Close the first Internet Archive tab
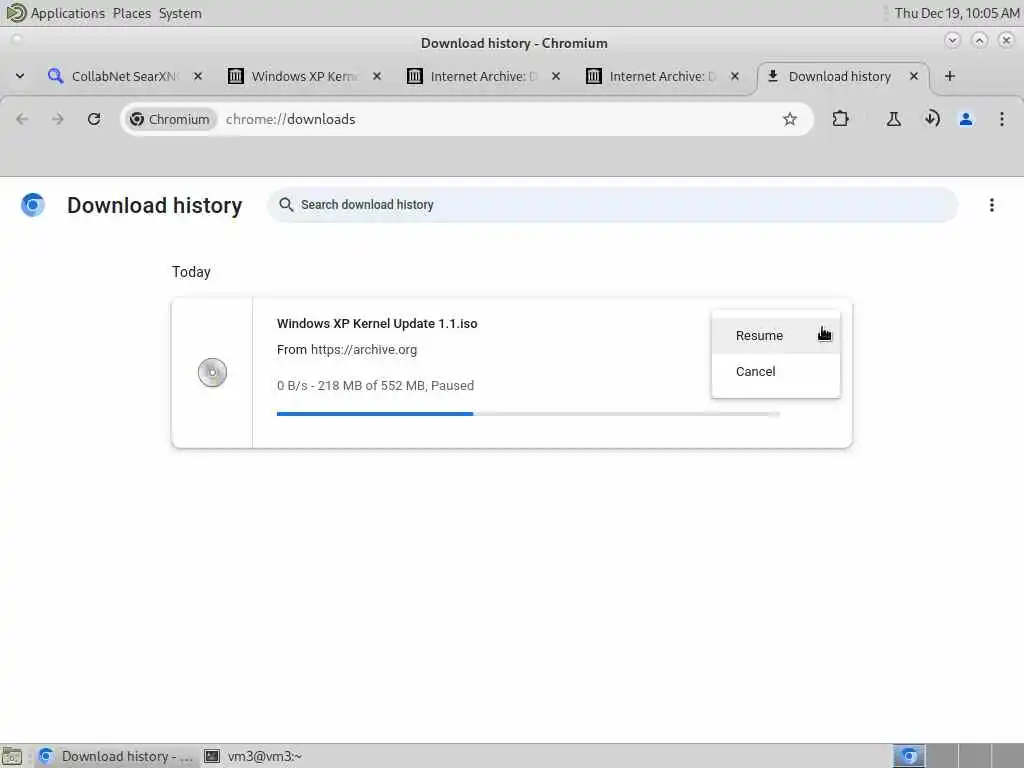This screenshot has height=768, width=1024. 556,76
